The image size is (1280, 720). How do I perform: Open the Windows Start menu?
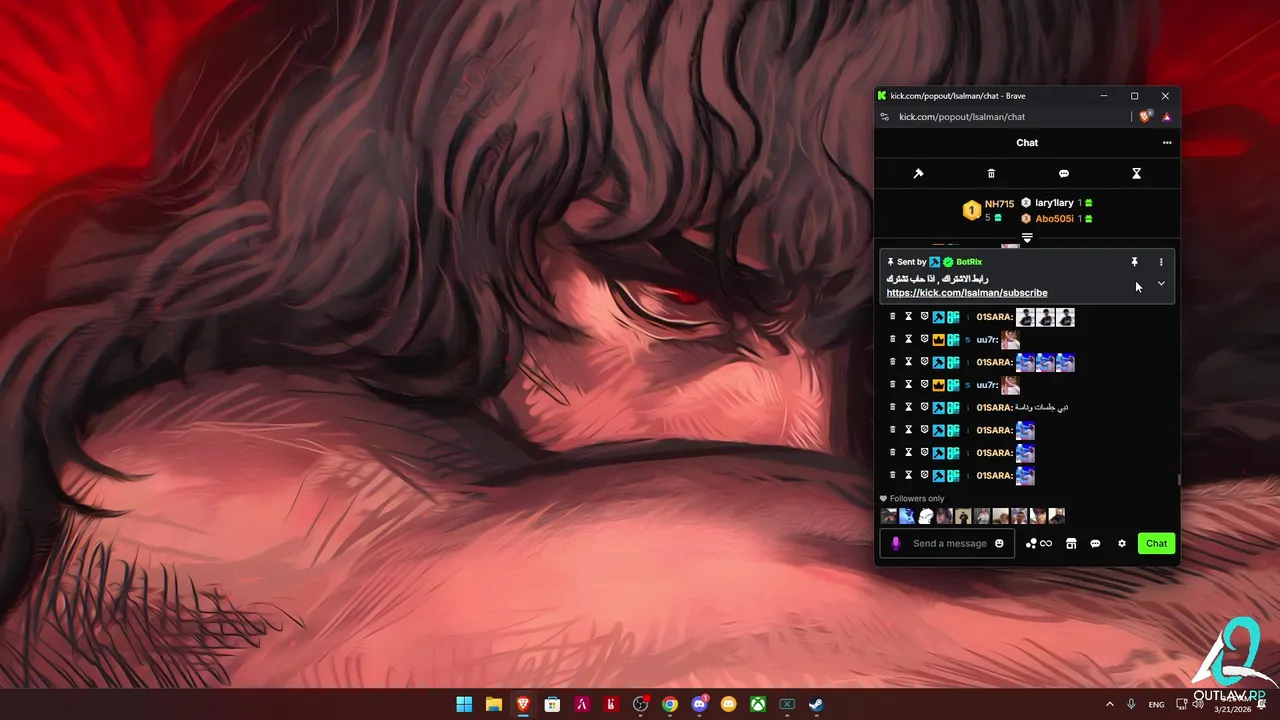464,704
